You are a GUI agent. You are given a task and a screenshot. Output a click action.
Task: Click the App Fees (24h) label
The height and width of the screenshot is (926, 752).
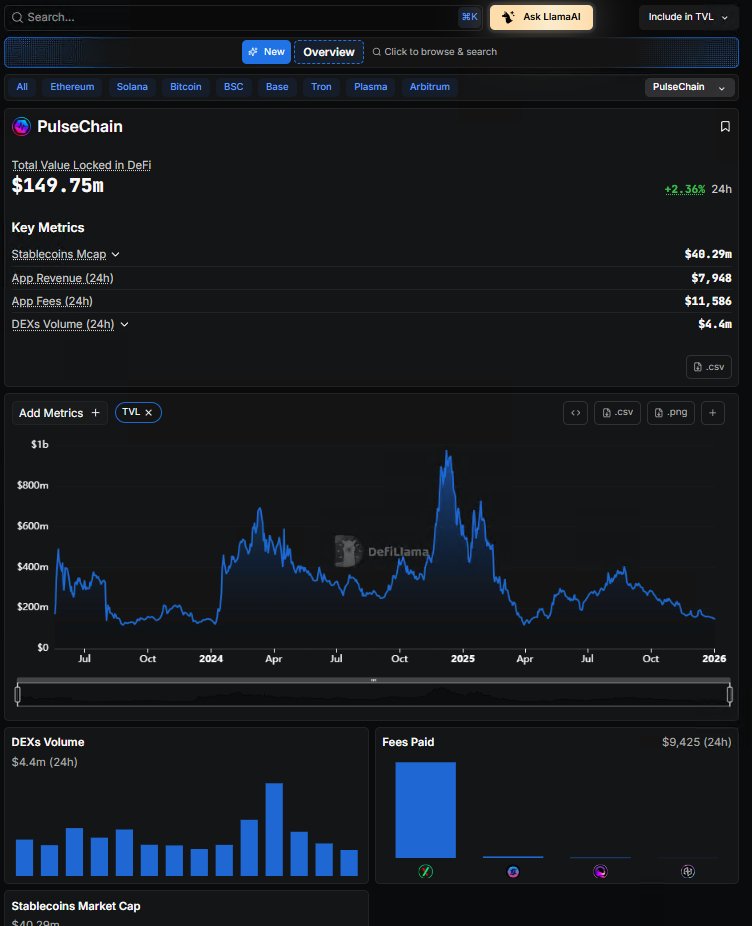52,301
